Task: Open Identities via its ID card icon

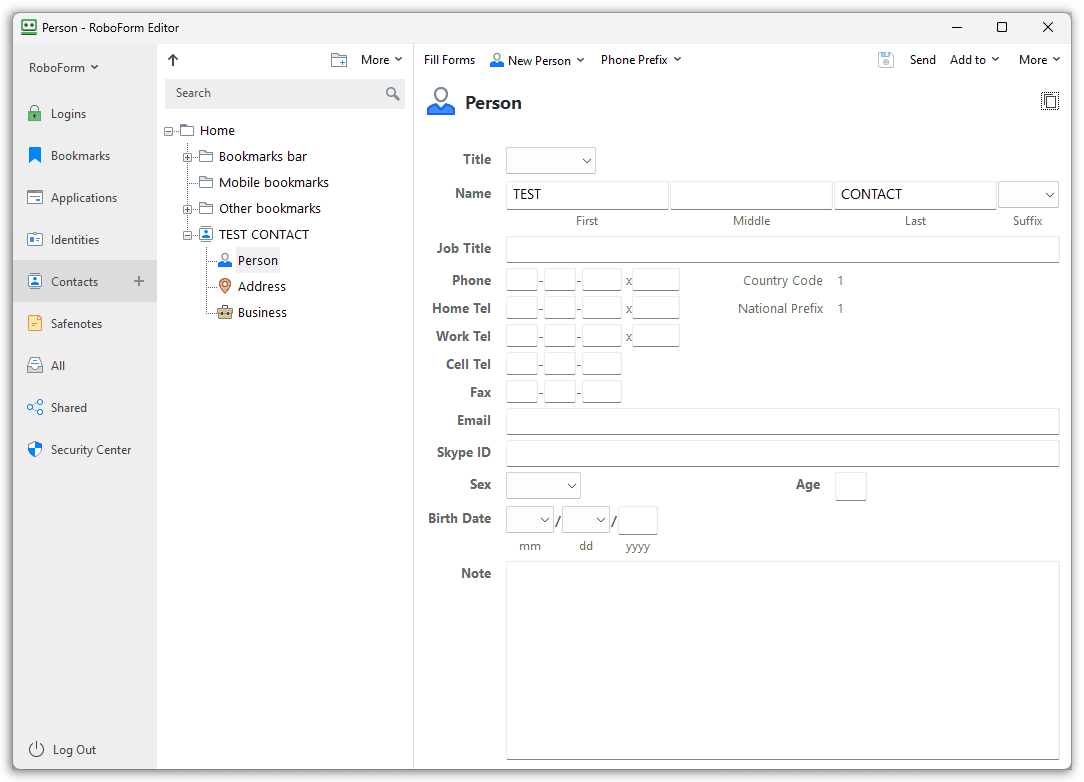Action: tap(35, 240)
